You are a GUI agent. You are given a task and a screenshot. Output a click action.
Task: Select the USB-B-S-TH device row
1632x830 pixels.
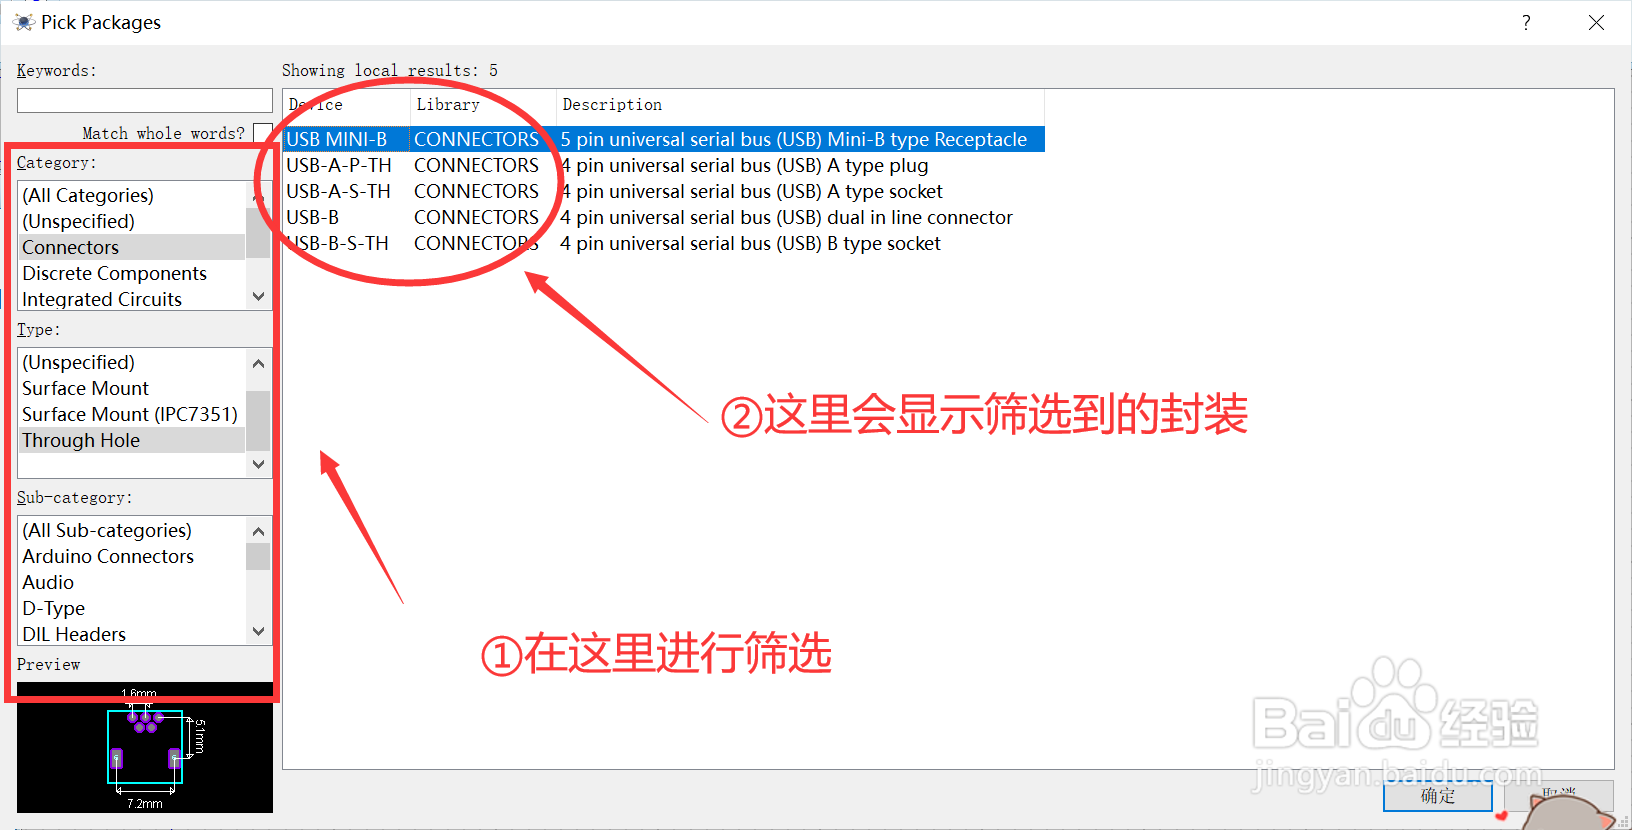[x=664, y=243]
